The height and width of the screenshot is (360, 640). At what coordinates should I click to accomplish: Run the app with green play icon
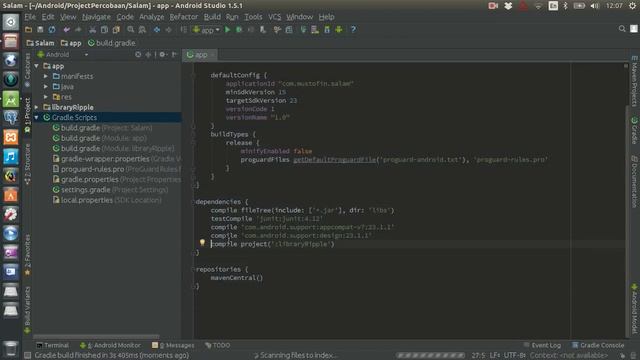click(227, 30)
